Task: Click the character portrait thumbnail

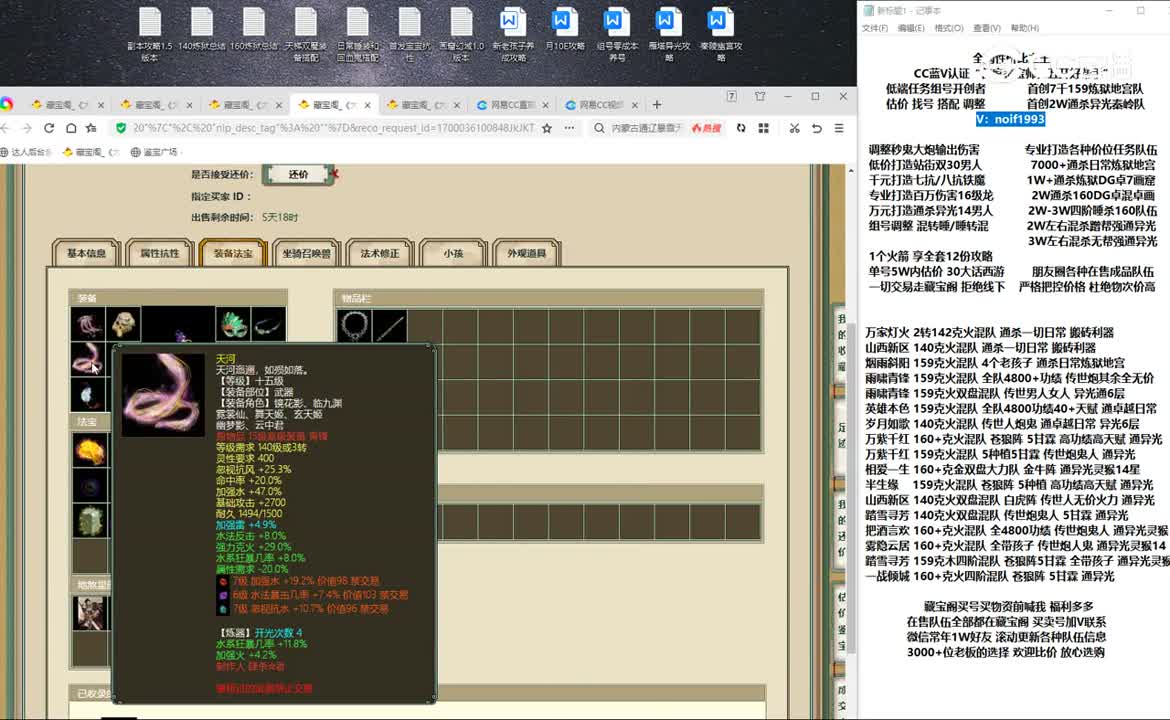Action: pos(90,613)
